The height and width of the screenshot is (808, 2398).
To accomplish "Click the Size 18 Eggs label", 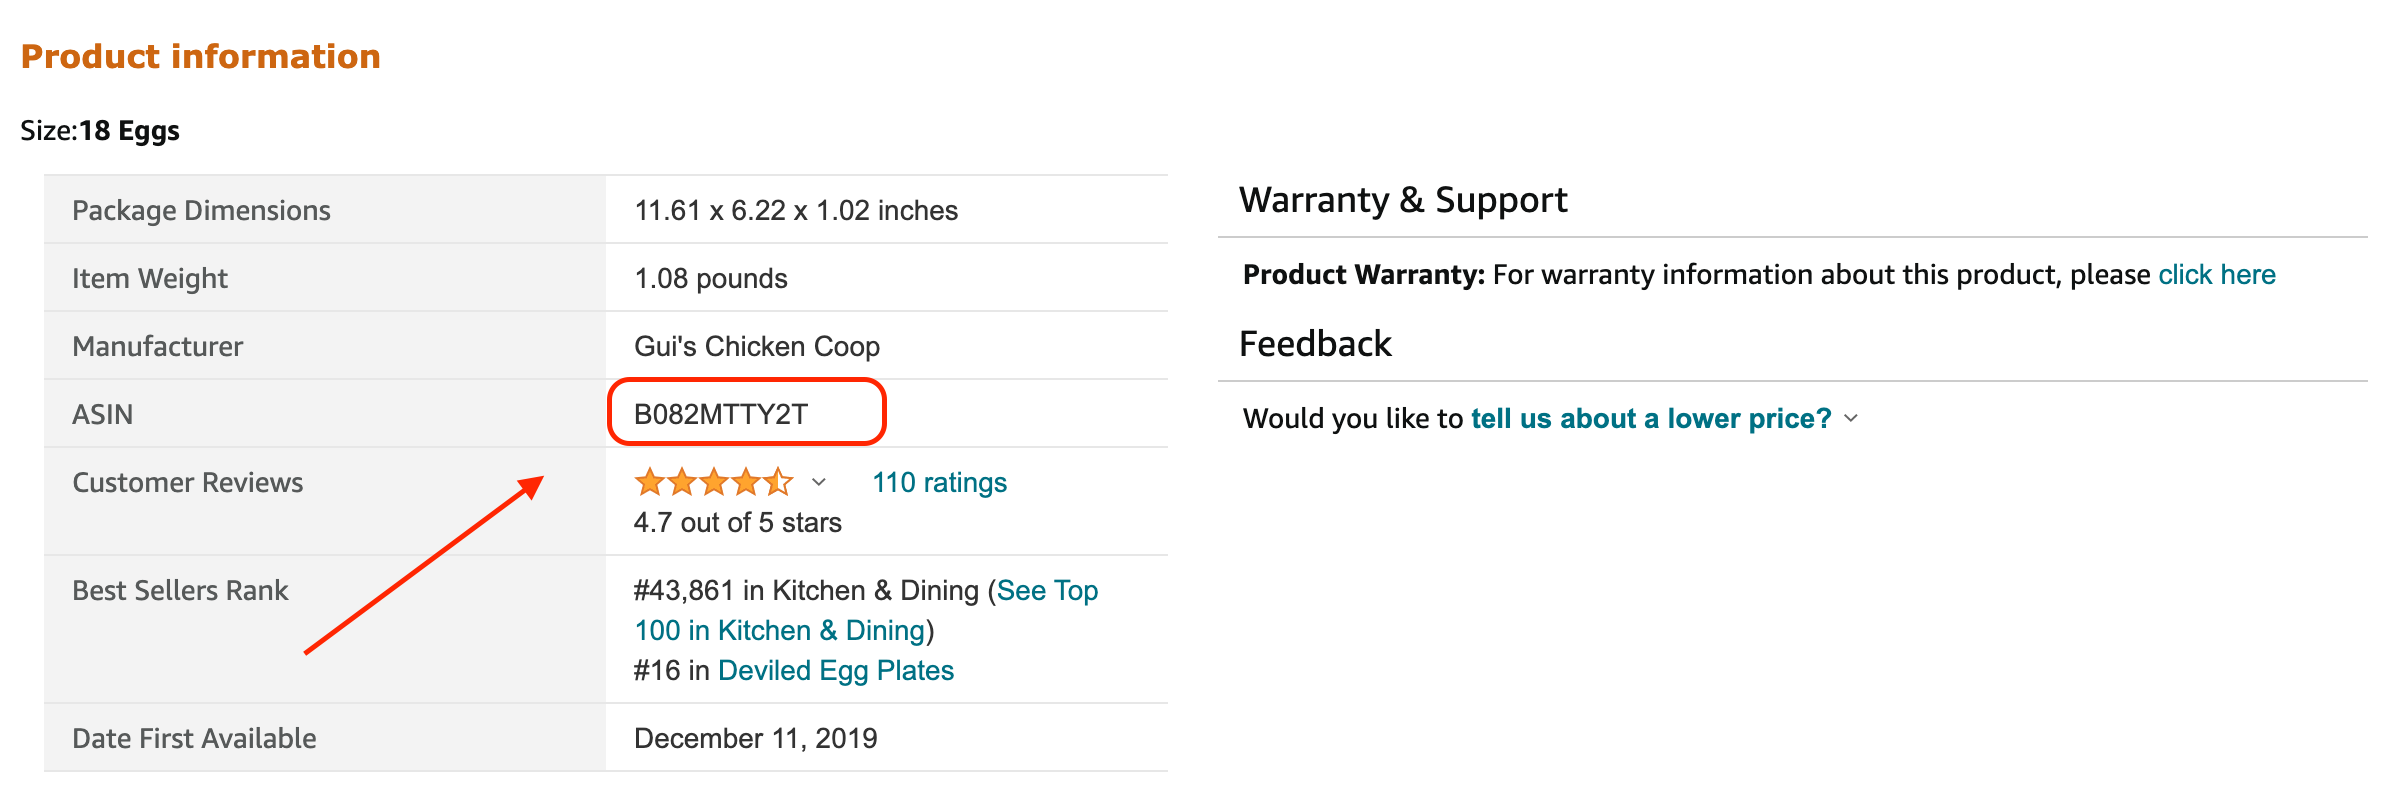I will pyautogui.click(x=100, y=131).
